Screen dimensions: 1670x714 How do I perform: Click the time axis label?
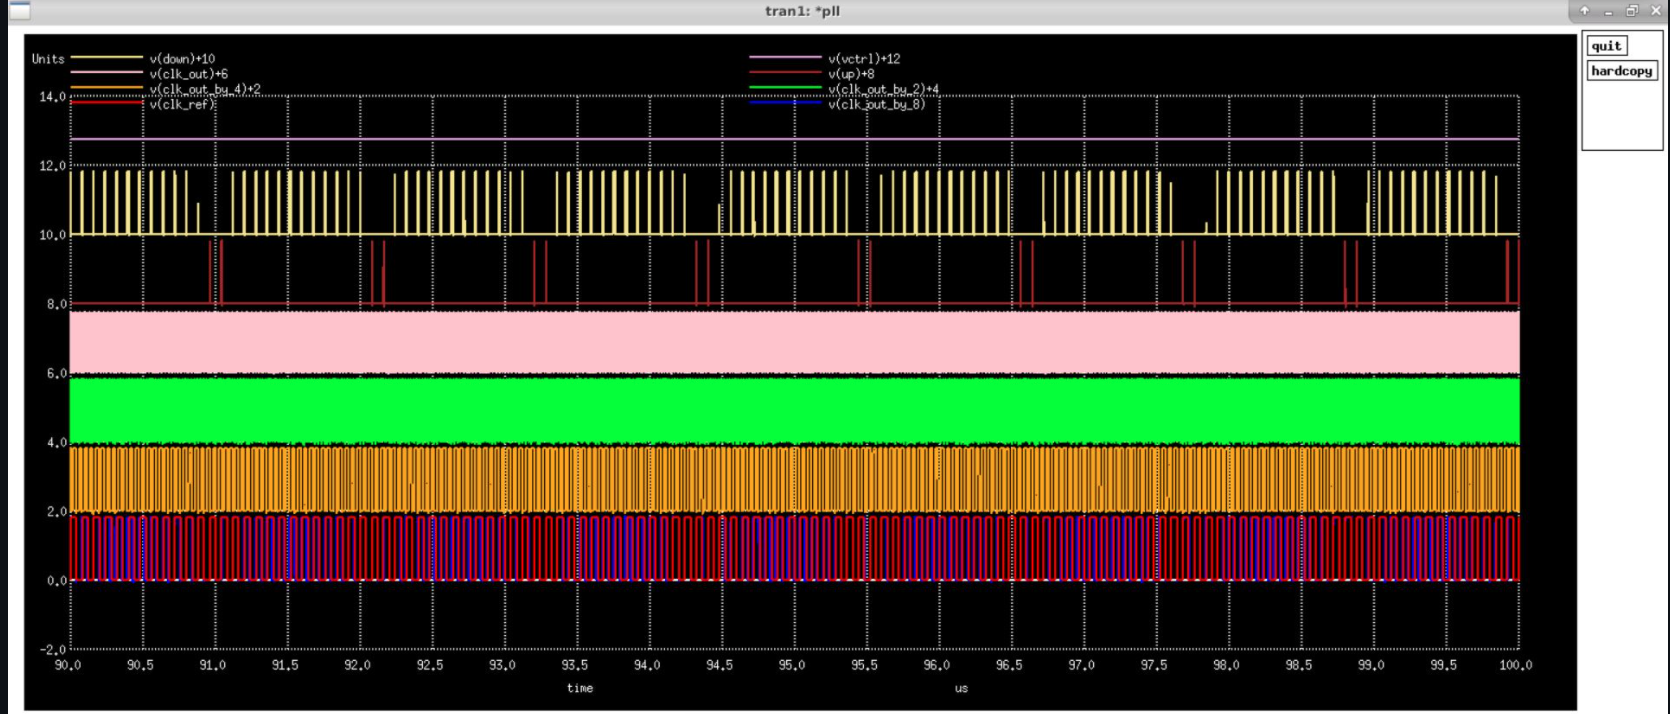(x=580, y=688)
